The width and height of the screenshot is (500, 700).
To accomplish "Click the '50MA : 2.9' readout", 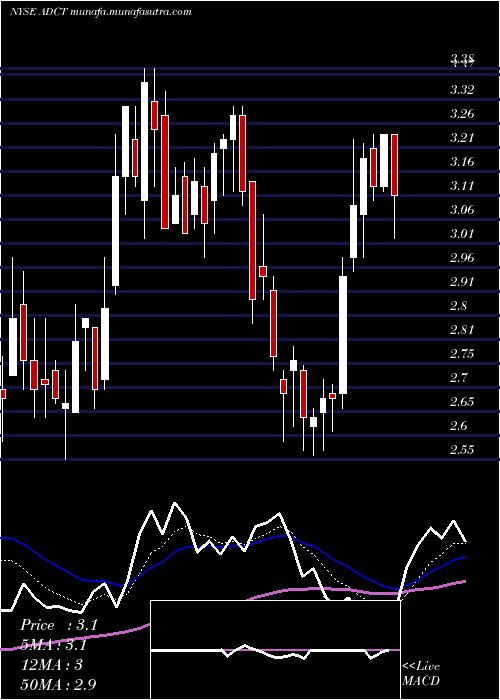I will pos(58,684).
